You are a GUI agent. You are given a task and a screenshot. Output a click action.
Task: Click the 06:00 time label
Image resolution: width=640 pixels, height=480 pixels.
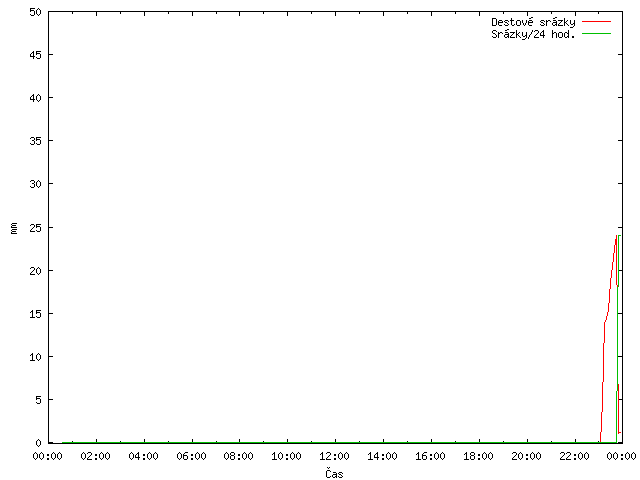(x=191, y=456)
